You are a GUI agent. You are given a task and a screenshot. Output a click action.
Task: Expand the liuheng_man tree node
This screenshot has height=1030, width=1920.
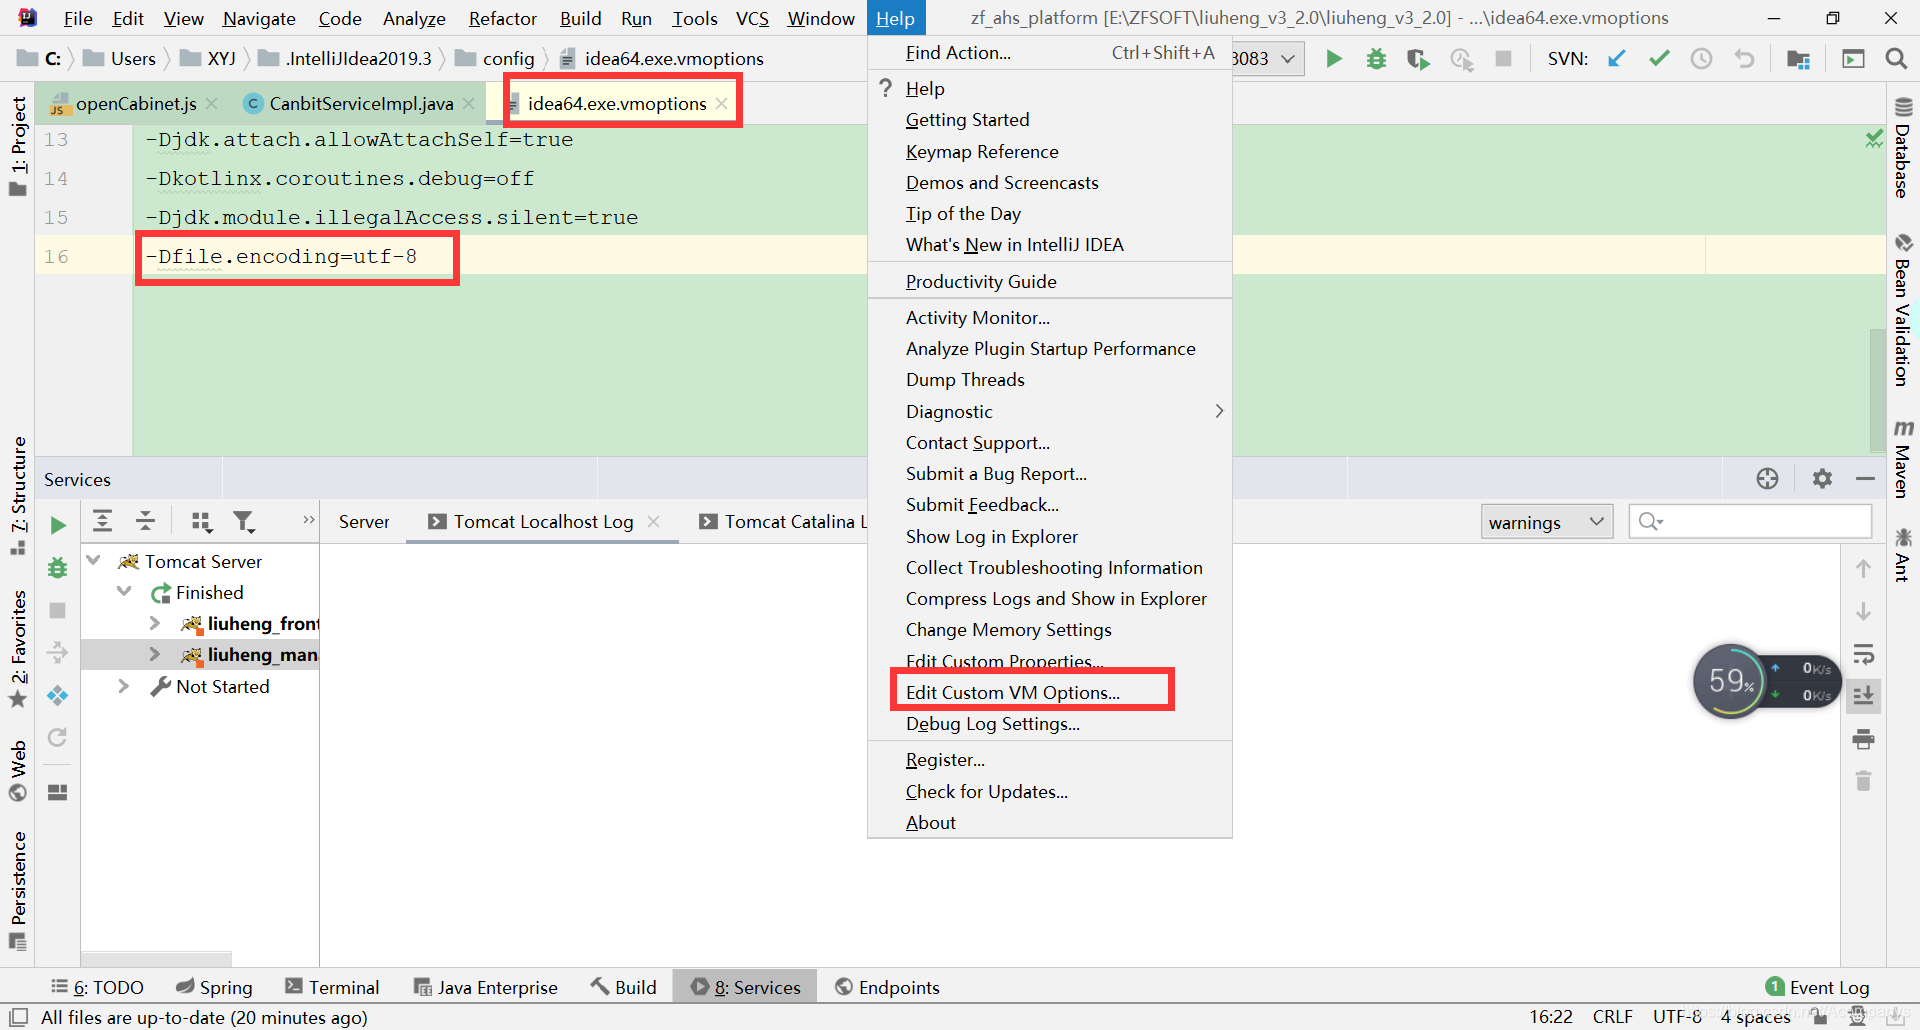point(154,654)
